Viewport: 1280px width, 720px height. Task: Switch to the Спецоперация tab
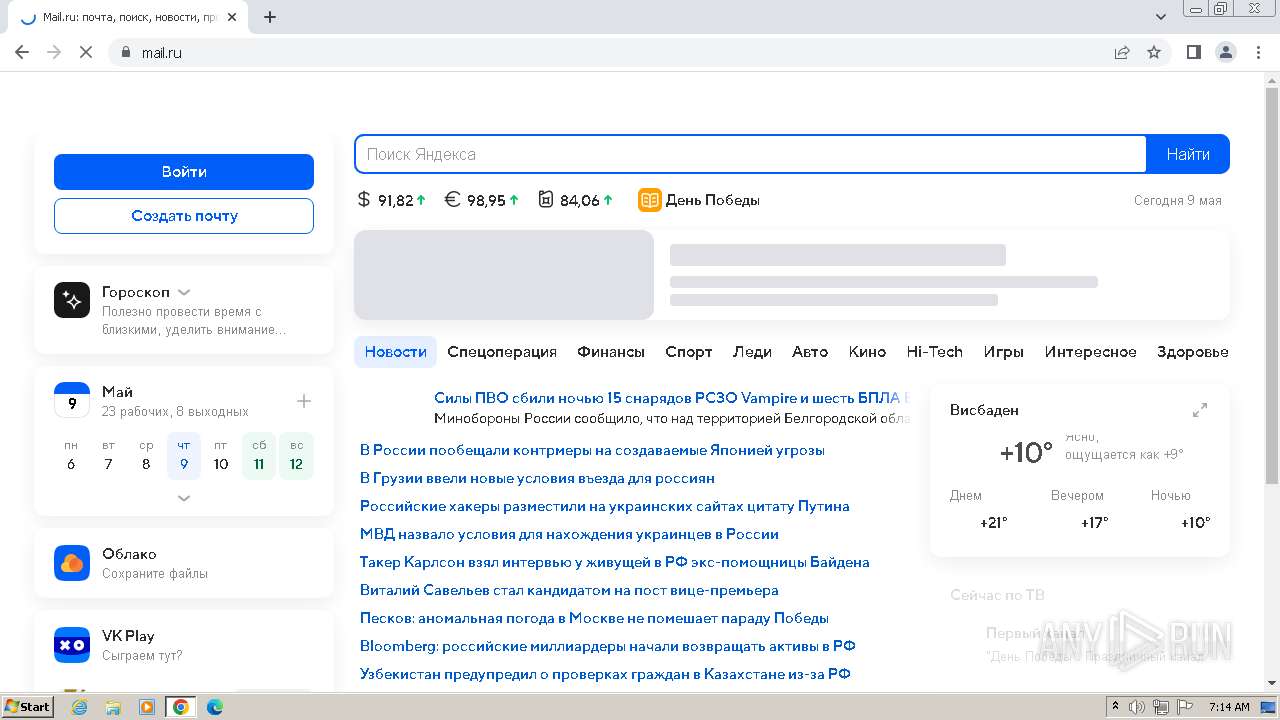point(502,352)
